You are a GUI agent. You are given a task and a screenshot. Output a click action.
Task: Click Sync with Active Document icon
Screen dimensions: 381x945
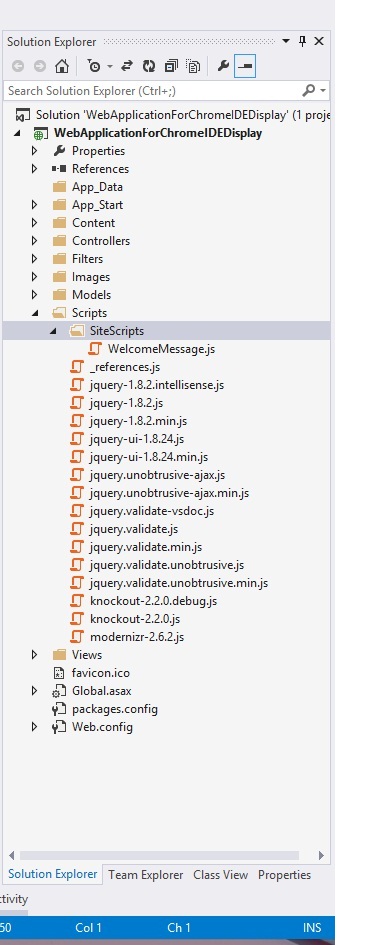point(127,66)
